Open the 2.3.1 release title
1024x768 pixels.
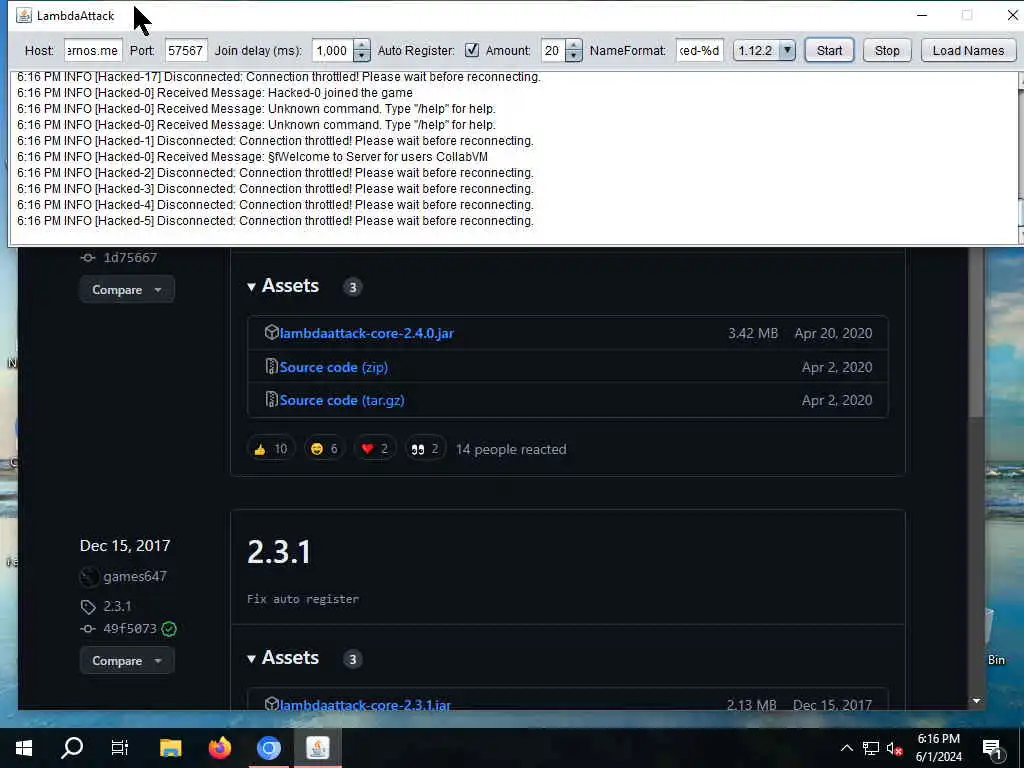pos(279,552)
